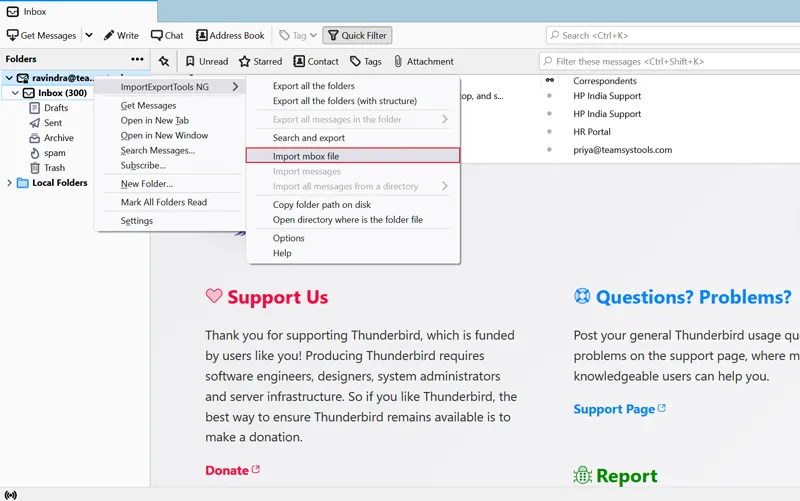800x501 pixels.
Task: Click the Report bug icon
Action: [583, 475]
